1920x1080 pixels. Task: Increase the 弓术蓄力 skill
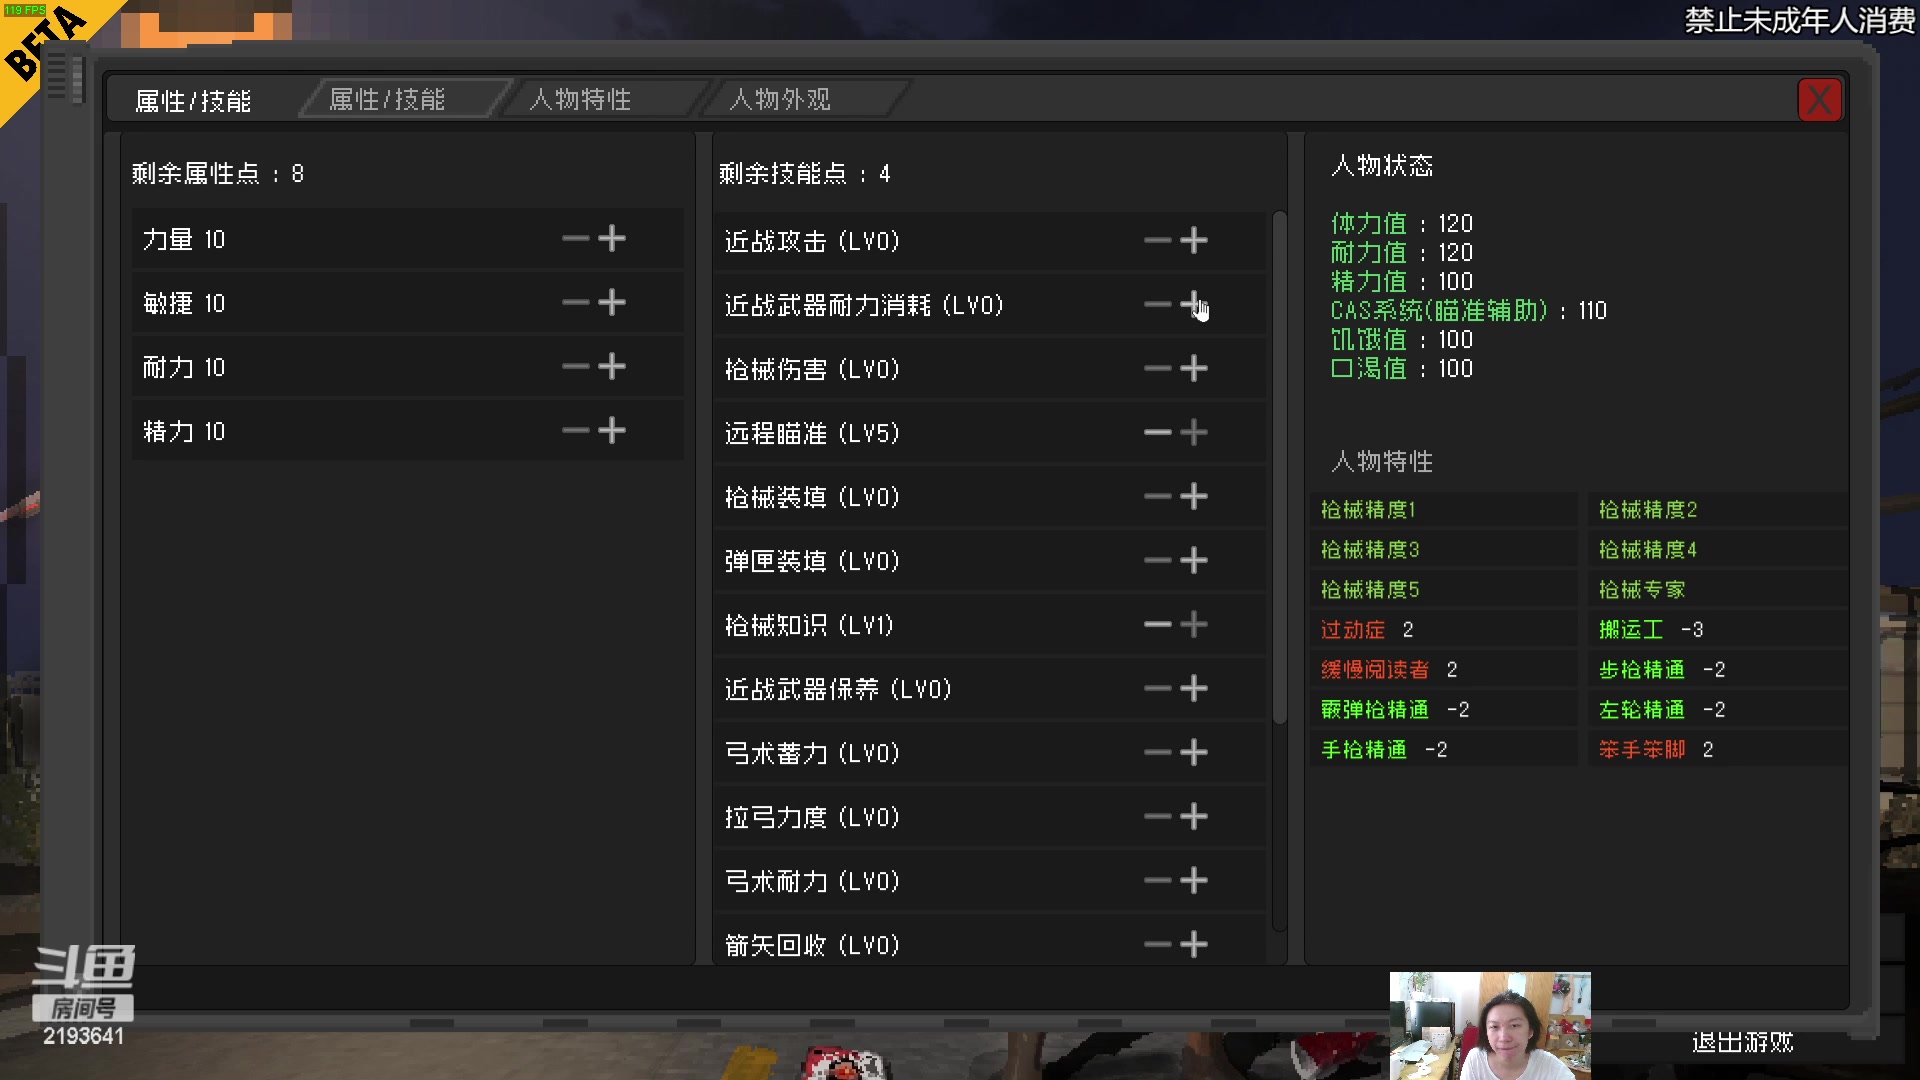pyautogui.click(x=1194, y=752)
